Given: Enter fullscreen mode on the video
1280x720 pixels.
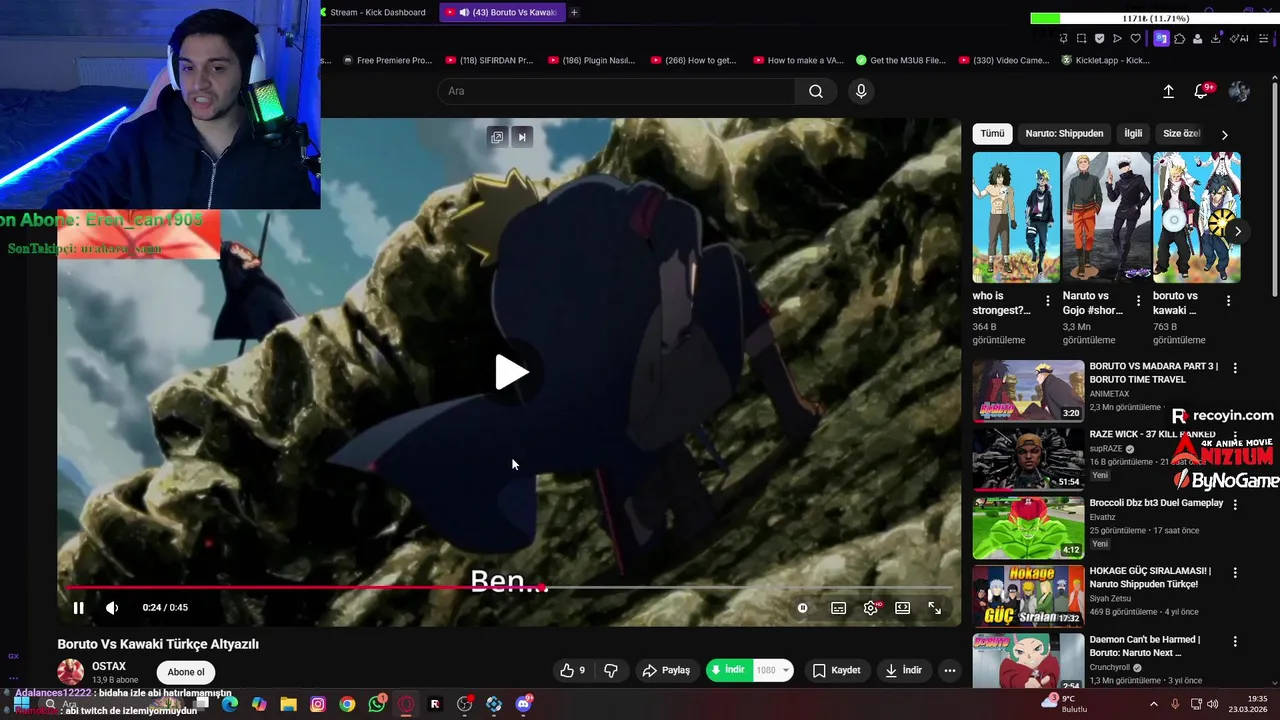Looking at the screenshot, I should (x=934, y=608).
